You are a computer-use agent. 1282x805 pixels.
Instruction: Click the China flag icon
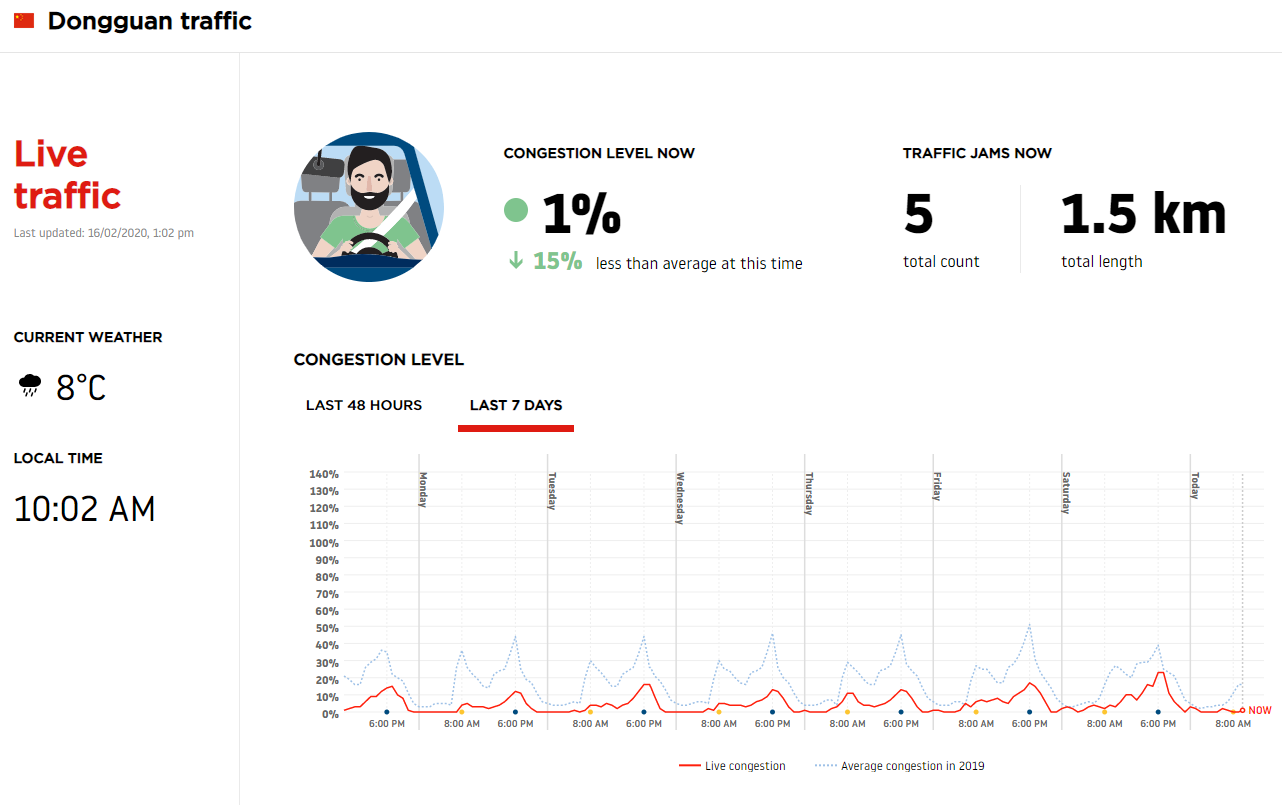[24, 21]
